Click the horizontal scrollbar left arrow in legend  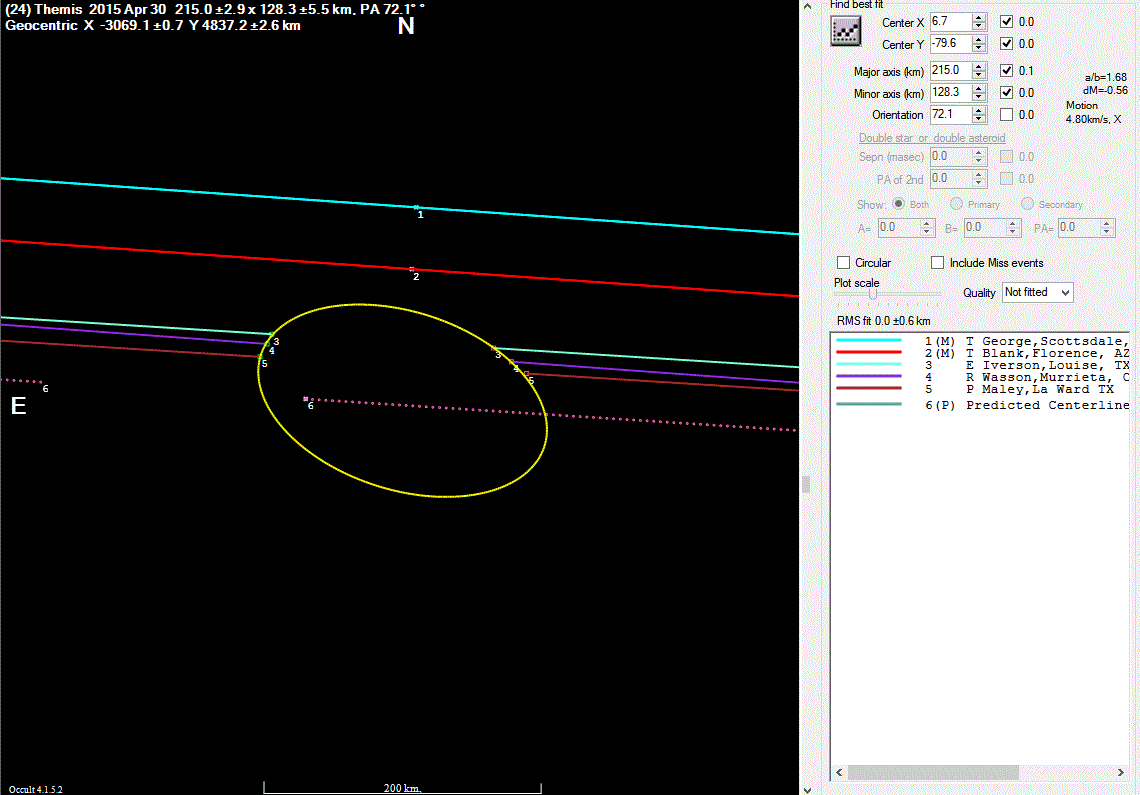[x=840, y=773]
